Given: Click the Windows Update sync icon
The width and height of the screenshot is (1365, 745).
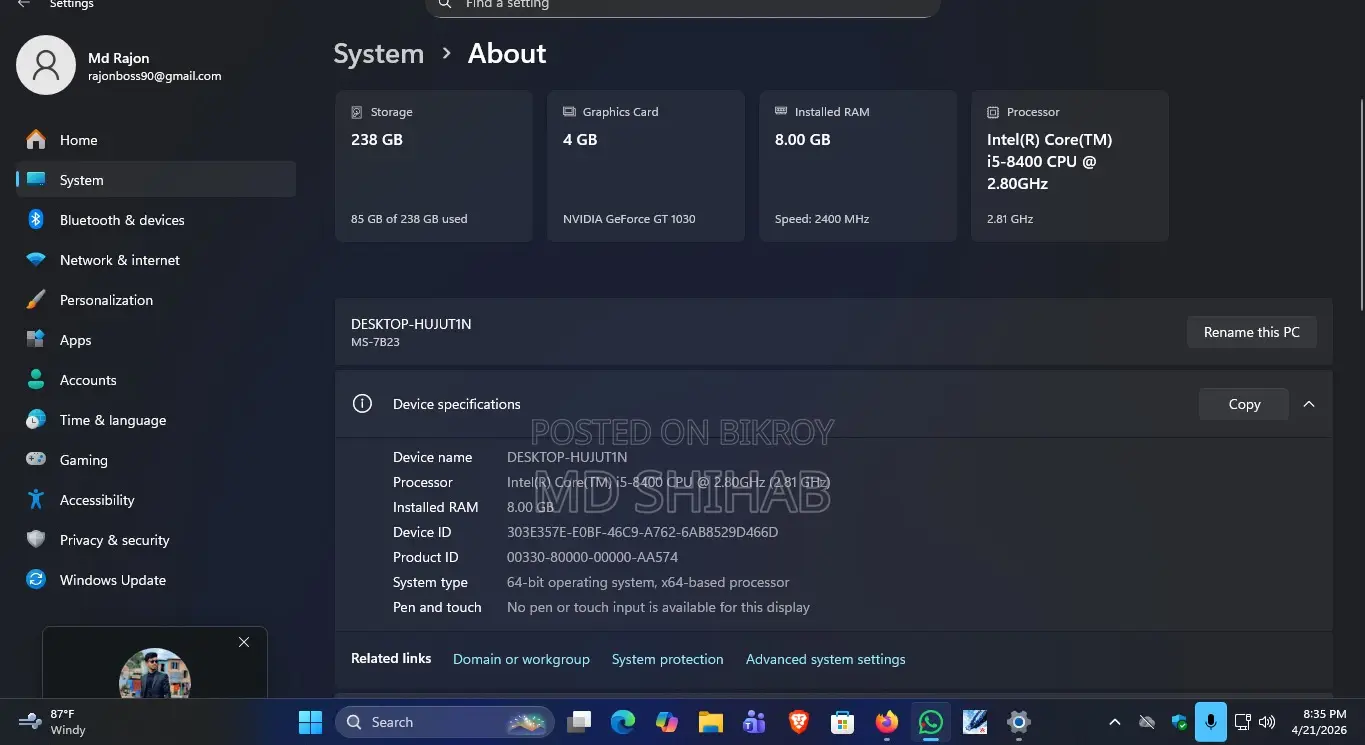Looking at the screenshot, I should pos(36,580).
